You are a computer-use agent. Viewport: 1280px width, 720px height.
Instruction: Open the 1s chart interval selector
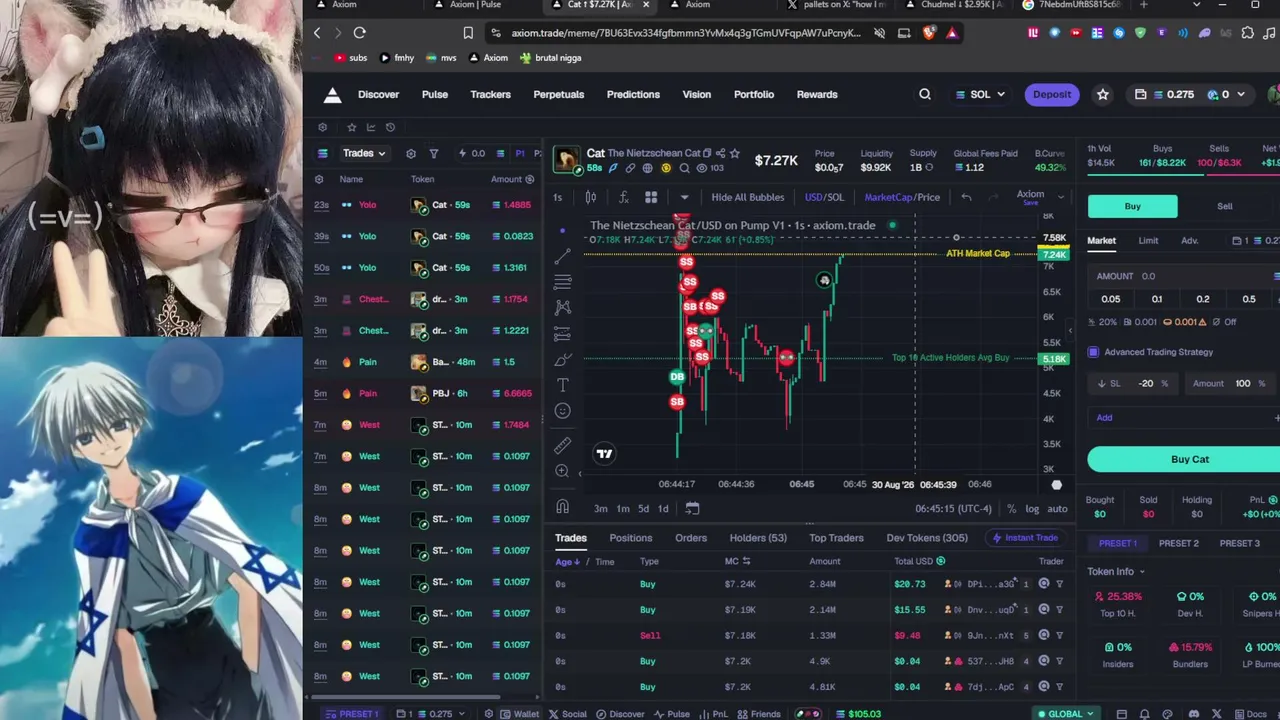[558, 197]
